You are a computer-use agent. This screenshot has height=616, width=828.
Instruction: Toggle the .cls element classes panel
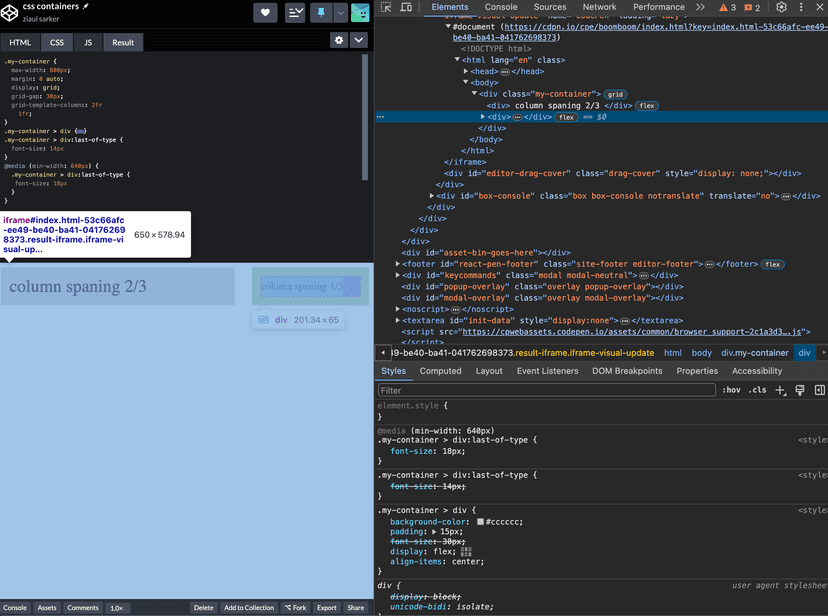[758, 390]
